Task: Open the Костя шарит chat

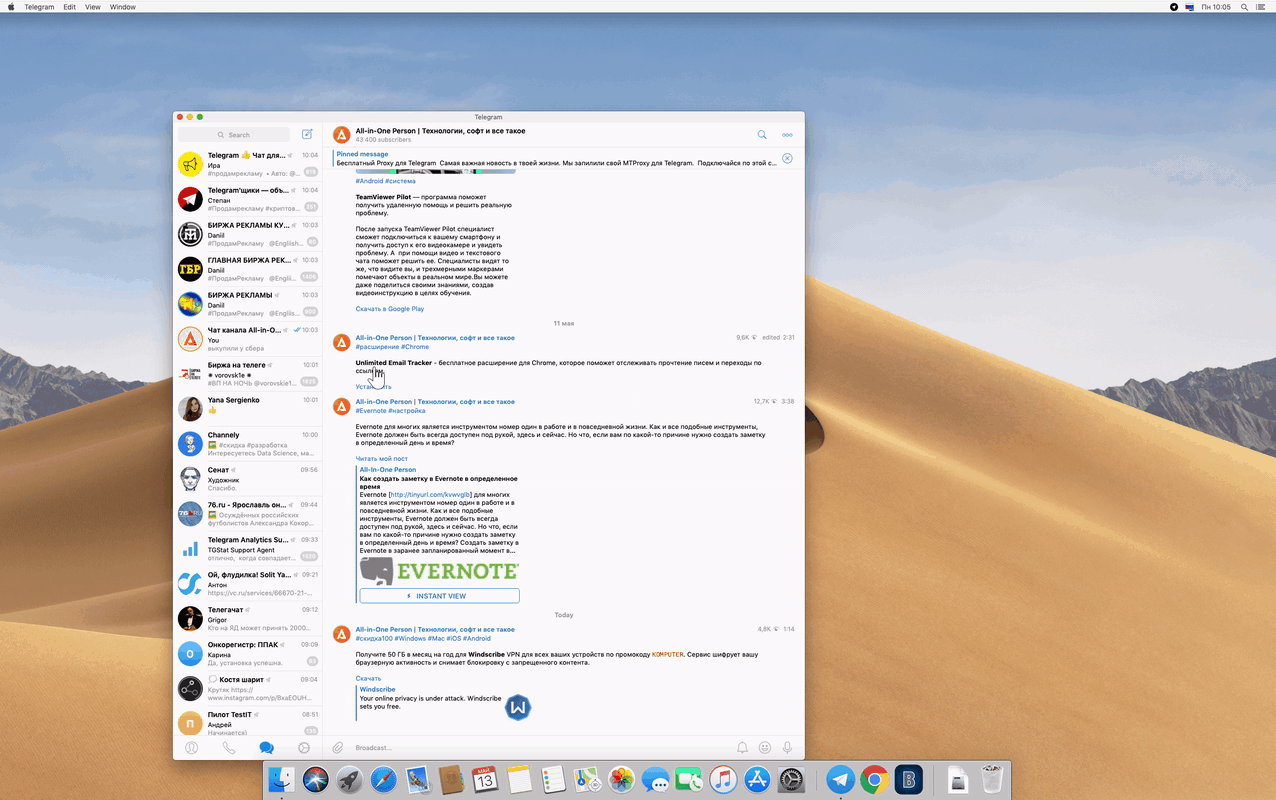Action: pyautogui.click(x=248, y=689)
